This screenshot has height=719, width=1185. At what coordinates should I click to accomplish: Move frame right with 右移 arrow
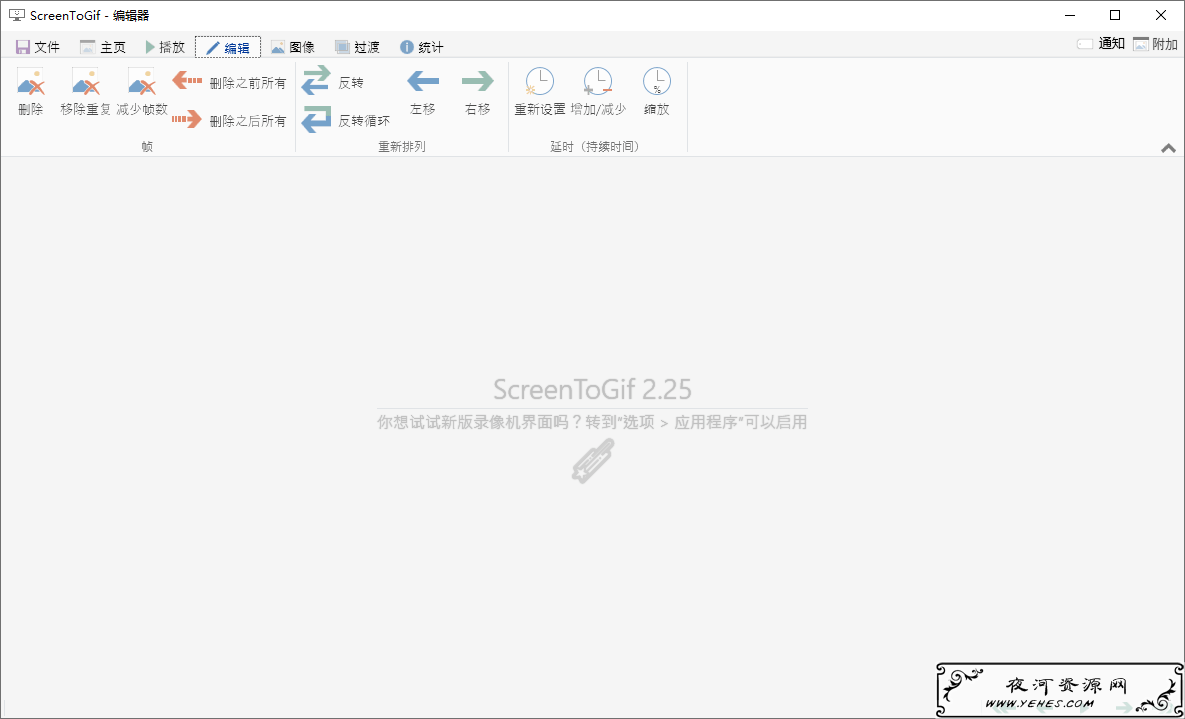pyautogui.click(x=478, y=80)
